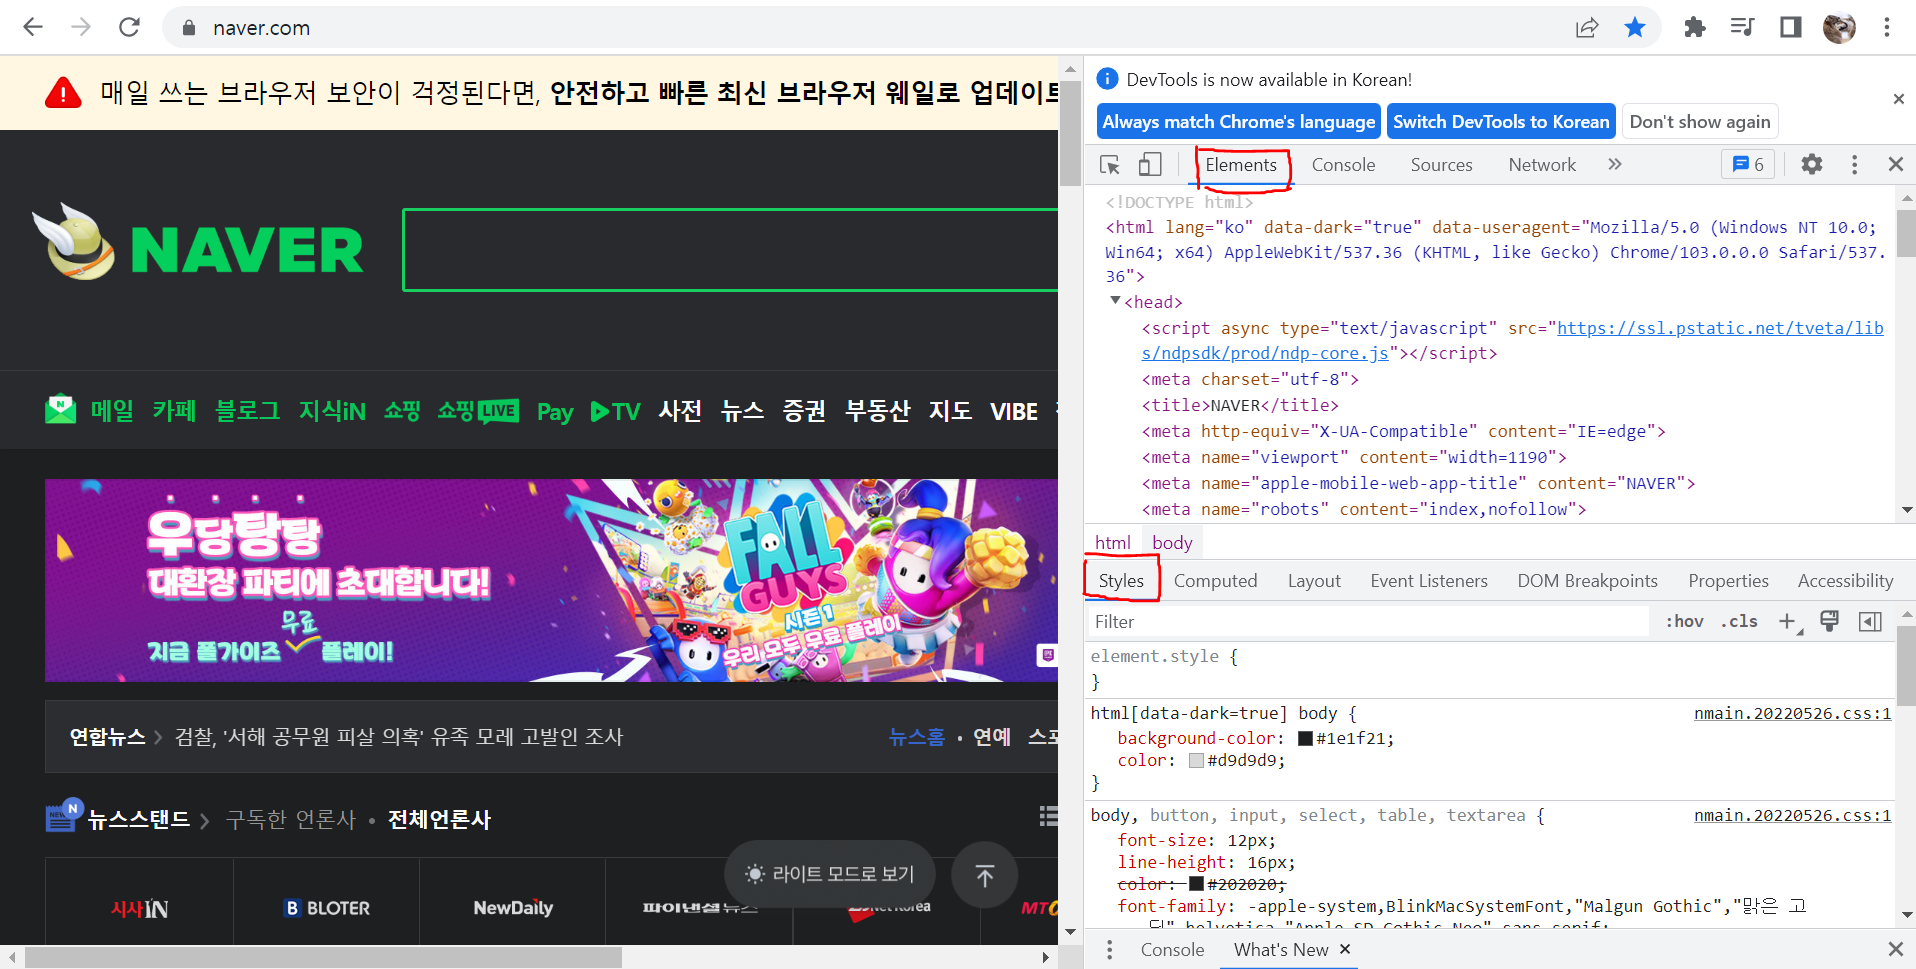Click the new style rule plus icon
The width and height of the screenshot is (1916, 969).
click(x=1788, y=621)
